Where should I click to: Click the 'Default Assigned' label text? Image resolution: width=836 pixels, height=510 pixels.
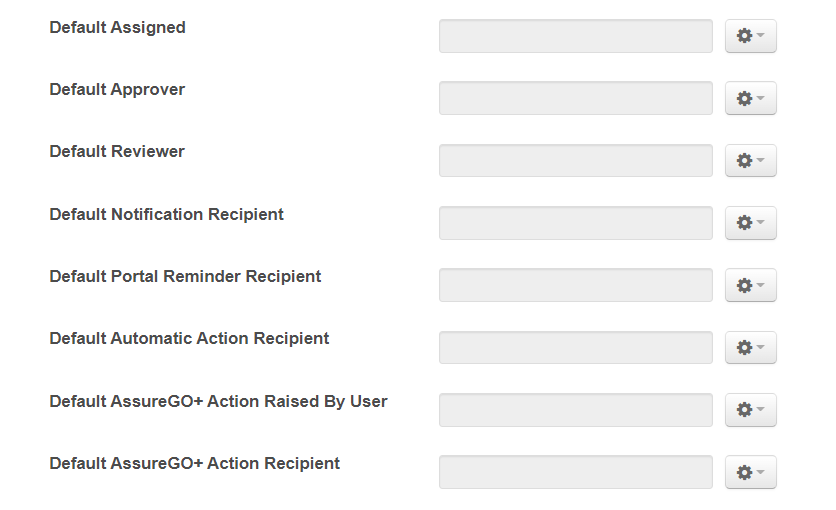pyautogui.click(x=117, y=28)
